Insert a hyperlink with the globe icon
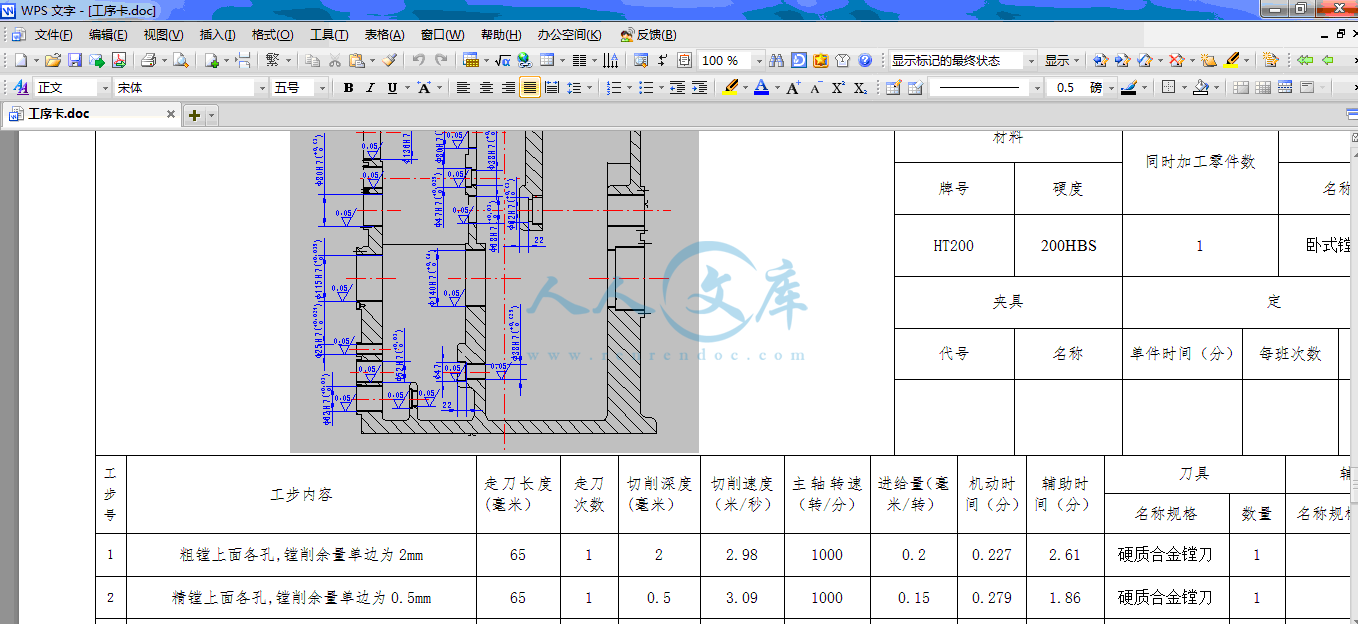The image size is (1358, 624). tap(524, 60)
